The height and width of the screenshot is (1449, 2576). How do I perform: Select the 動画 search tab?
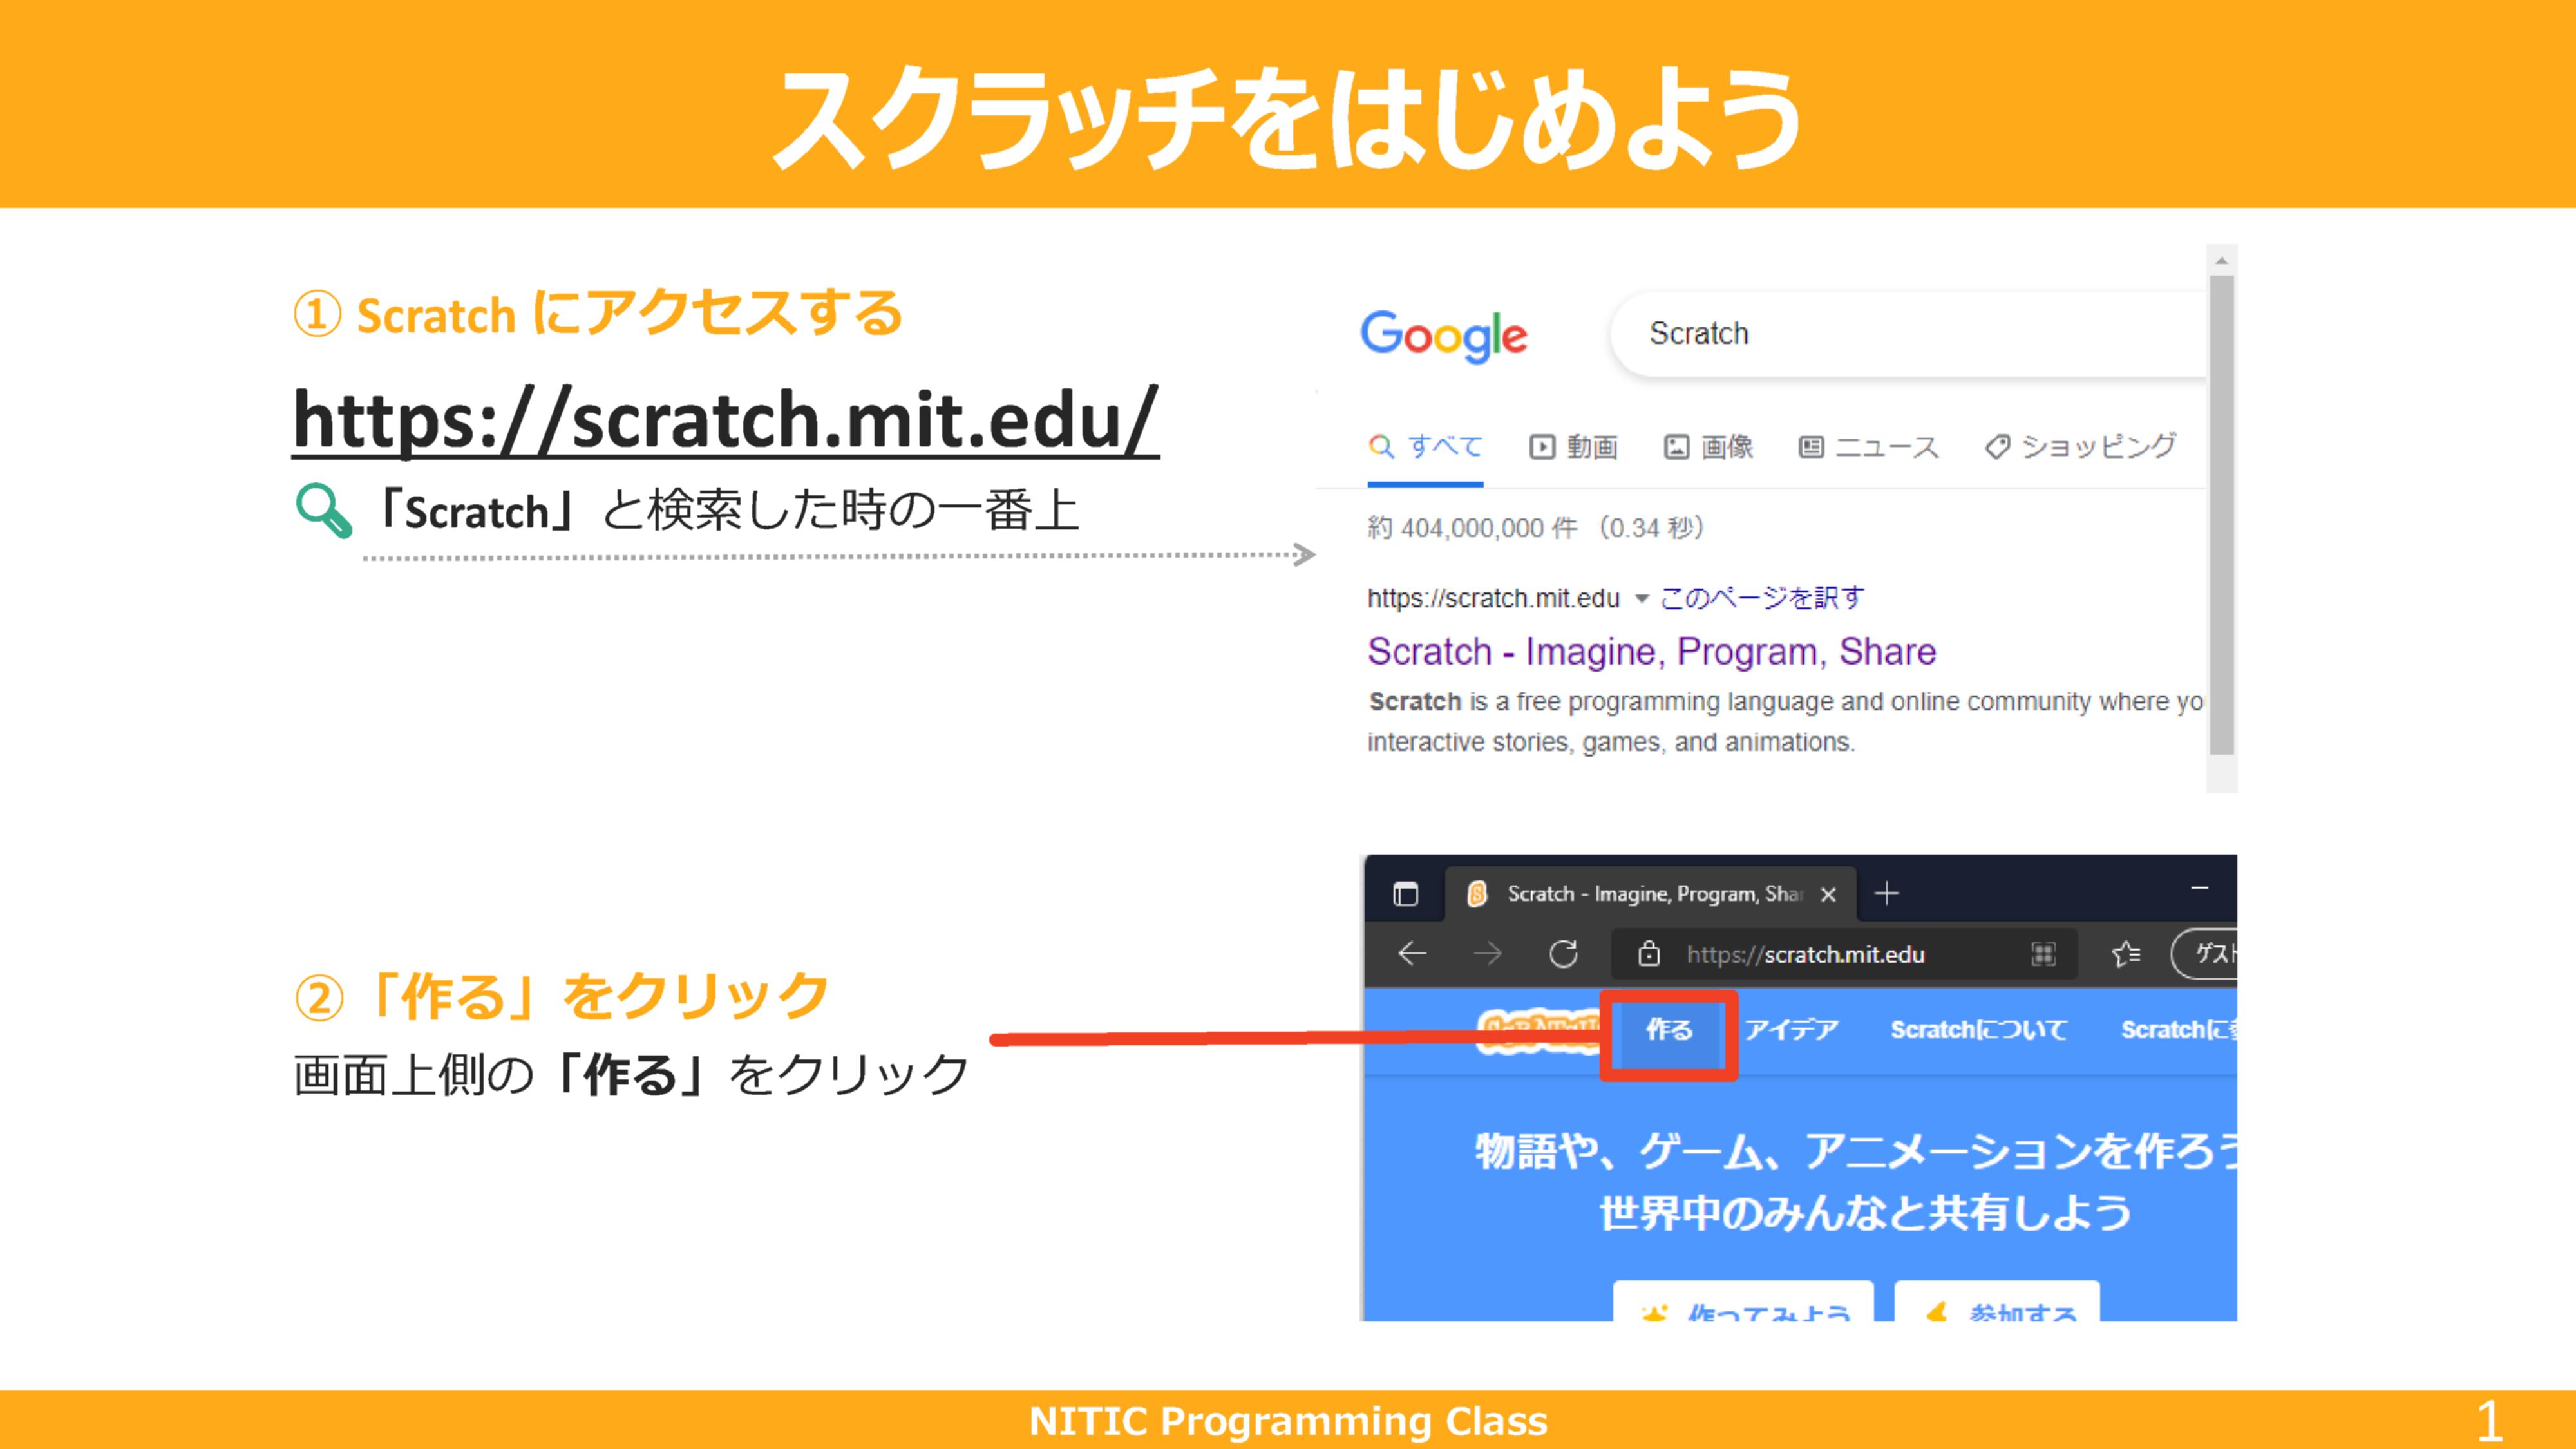pyautogui.click(x=1573, y=447)
